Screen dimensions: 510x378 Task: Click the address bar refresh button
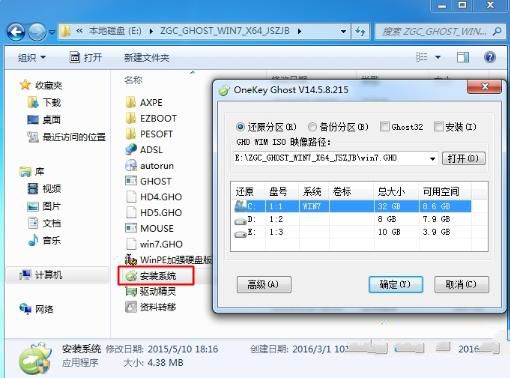360,32
